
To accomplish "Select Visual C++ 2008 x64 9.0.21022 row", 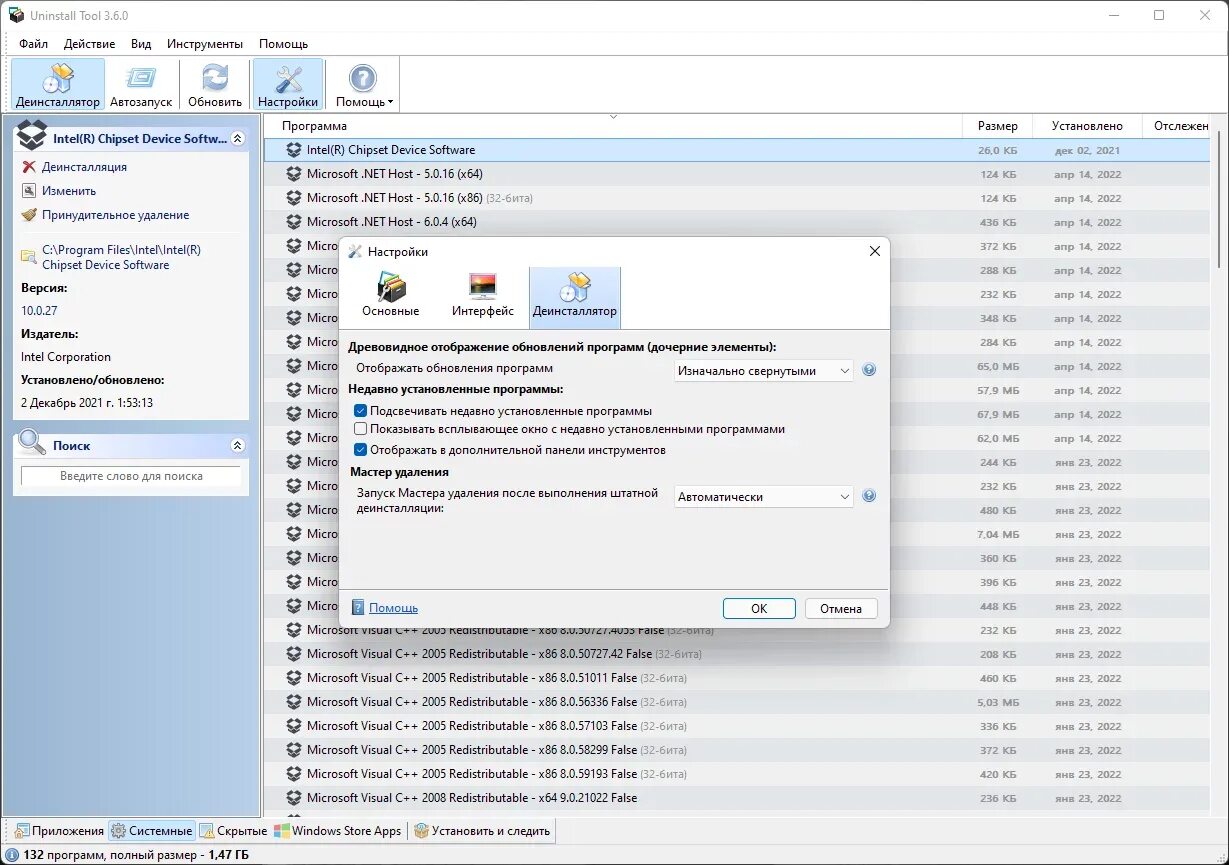I will point(737,798).
